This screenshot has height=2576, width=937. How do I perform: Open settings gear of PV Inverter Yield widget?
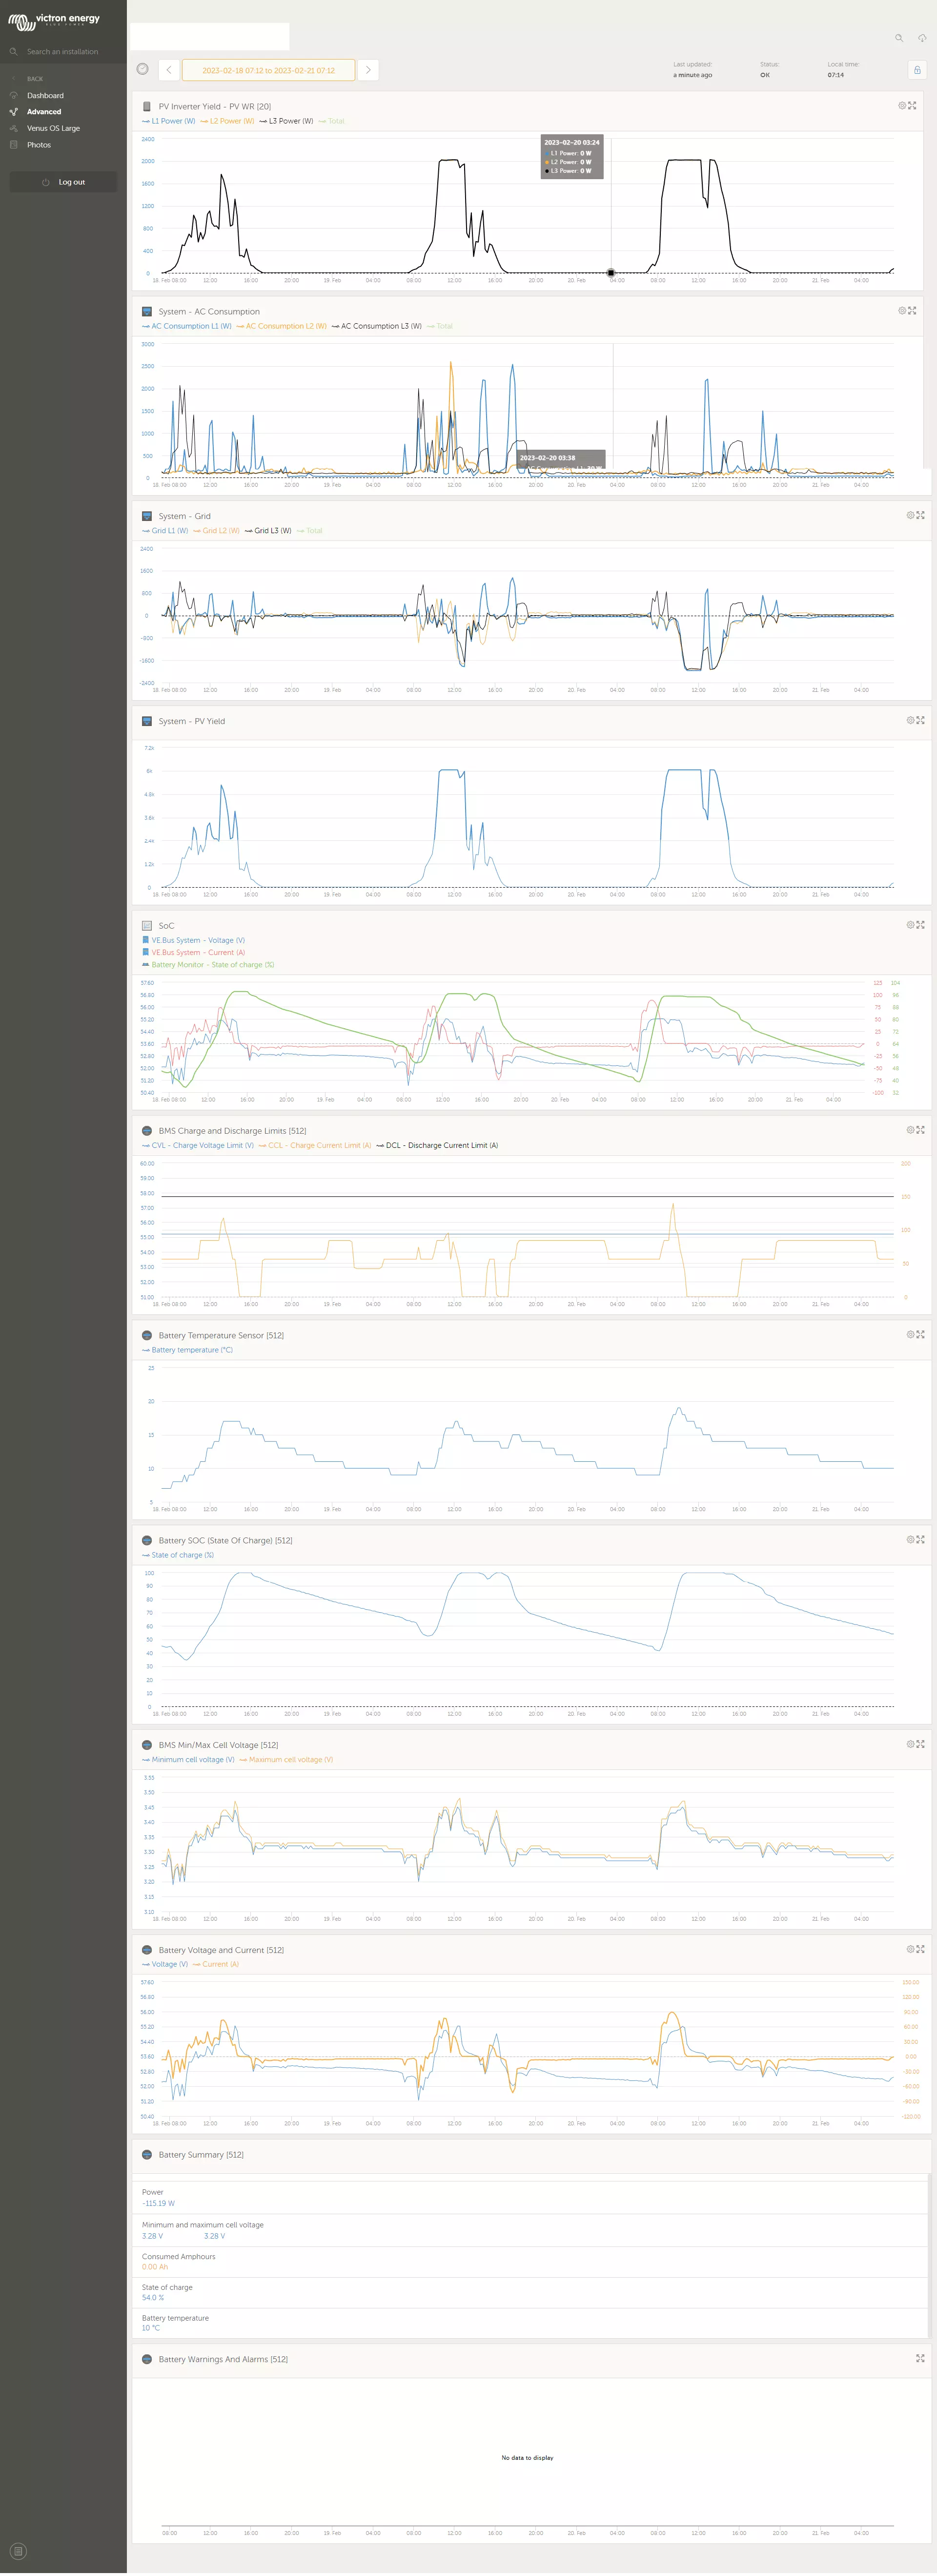click(901, 105)
